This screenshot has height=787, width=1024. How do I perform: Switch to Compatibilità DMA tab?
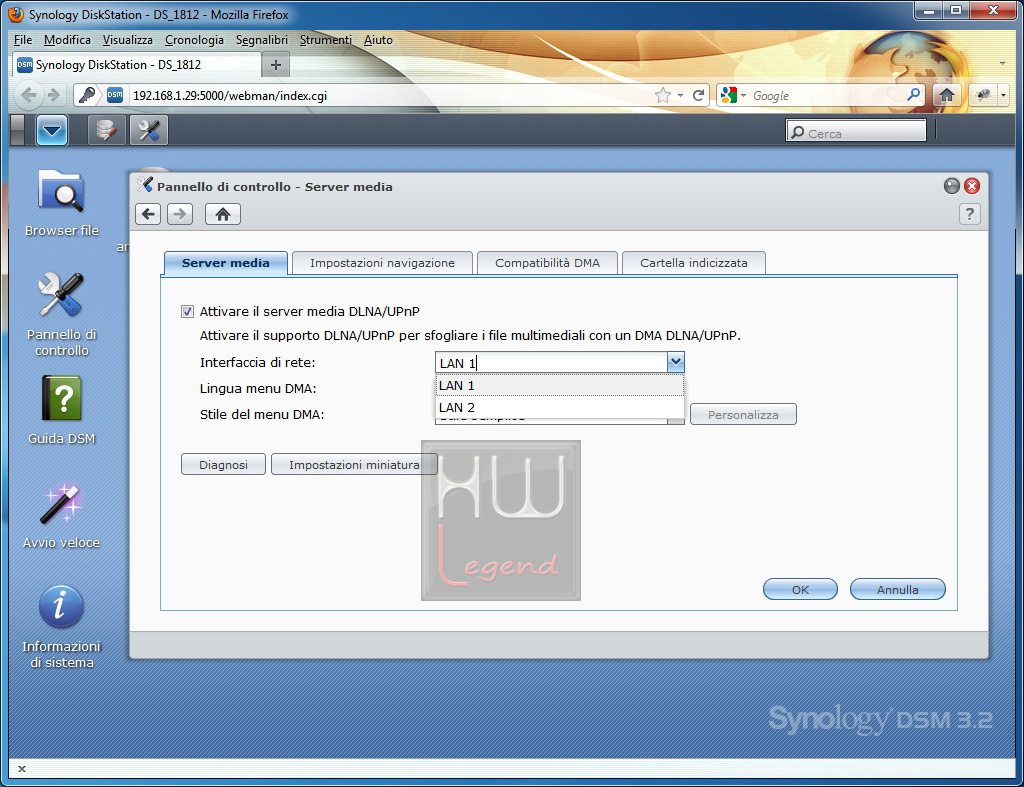tap(547, 263)
